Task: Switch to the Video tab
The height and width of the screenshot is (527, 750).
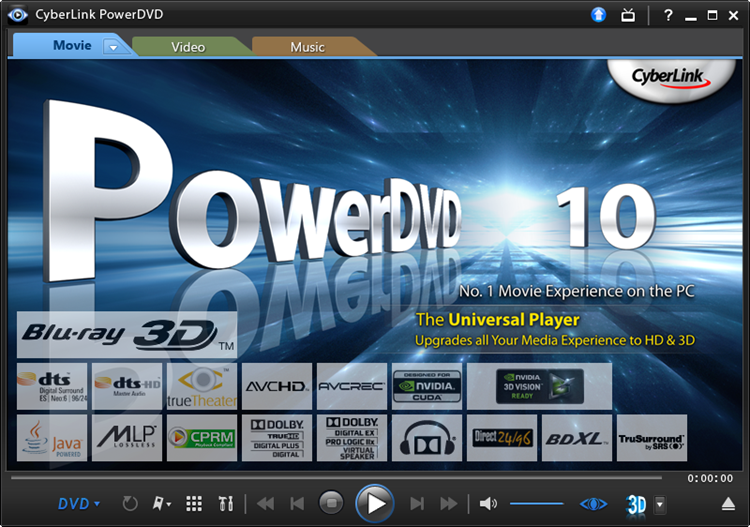Action: 188,47
